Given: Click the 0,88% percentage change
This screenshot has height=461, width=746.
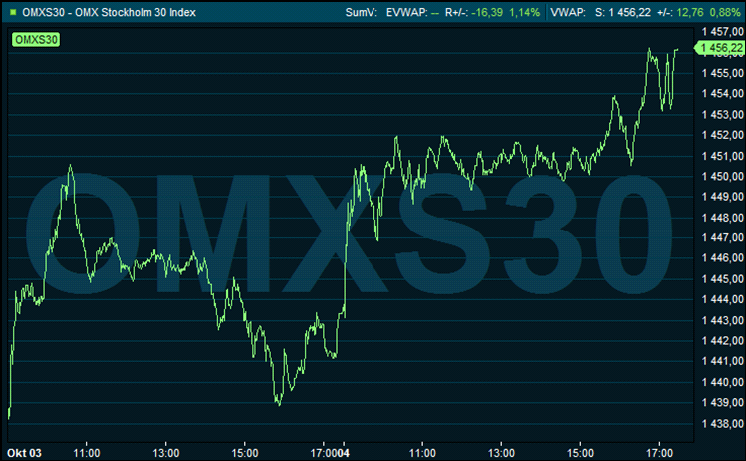Looking at the screenshot, I should click(725, 12).
